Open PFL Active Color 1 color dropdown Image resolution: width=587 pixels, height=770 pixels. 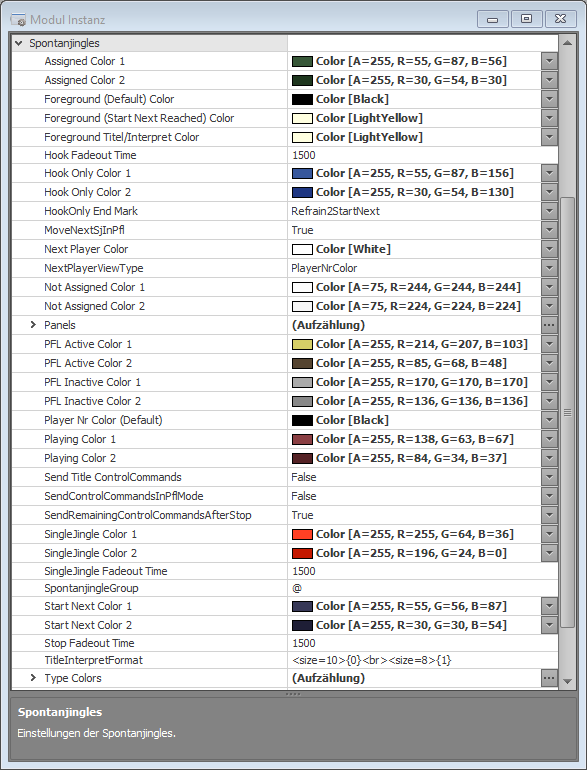549,344
